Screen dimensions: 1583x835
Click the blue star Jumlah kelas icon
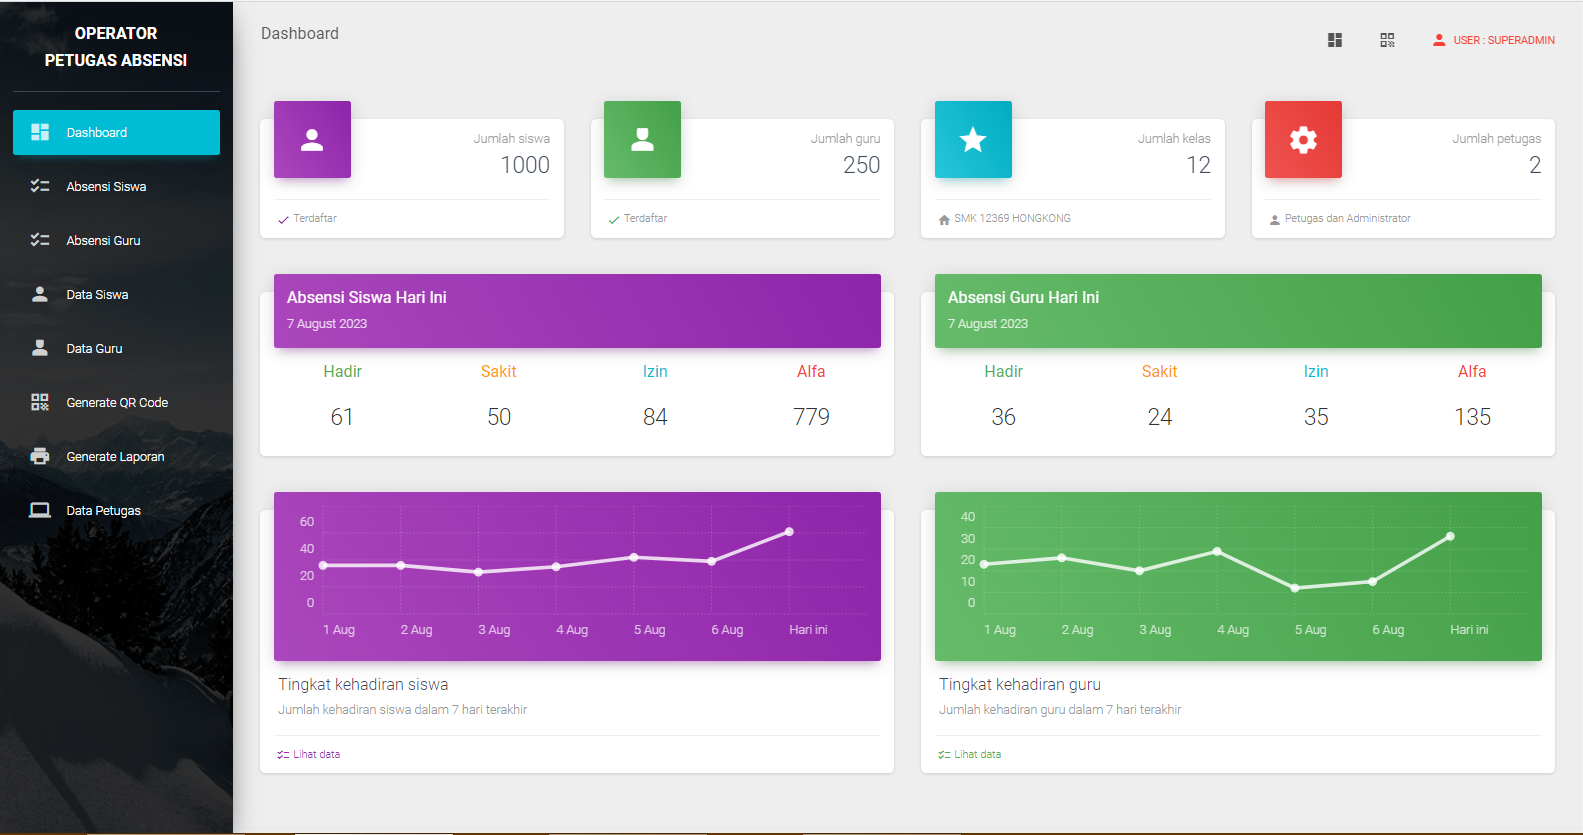click(973, 140)
